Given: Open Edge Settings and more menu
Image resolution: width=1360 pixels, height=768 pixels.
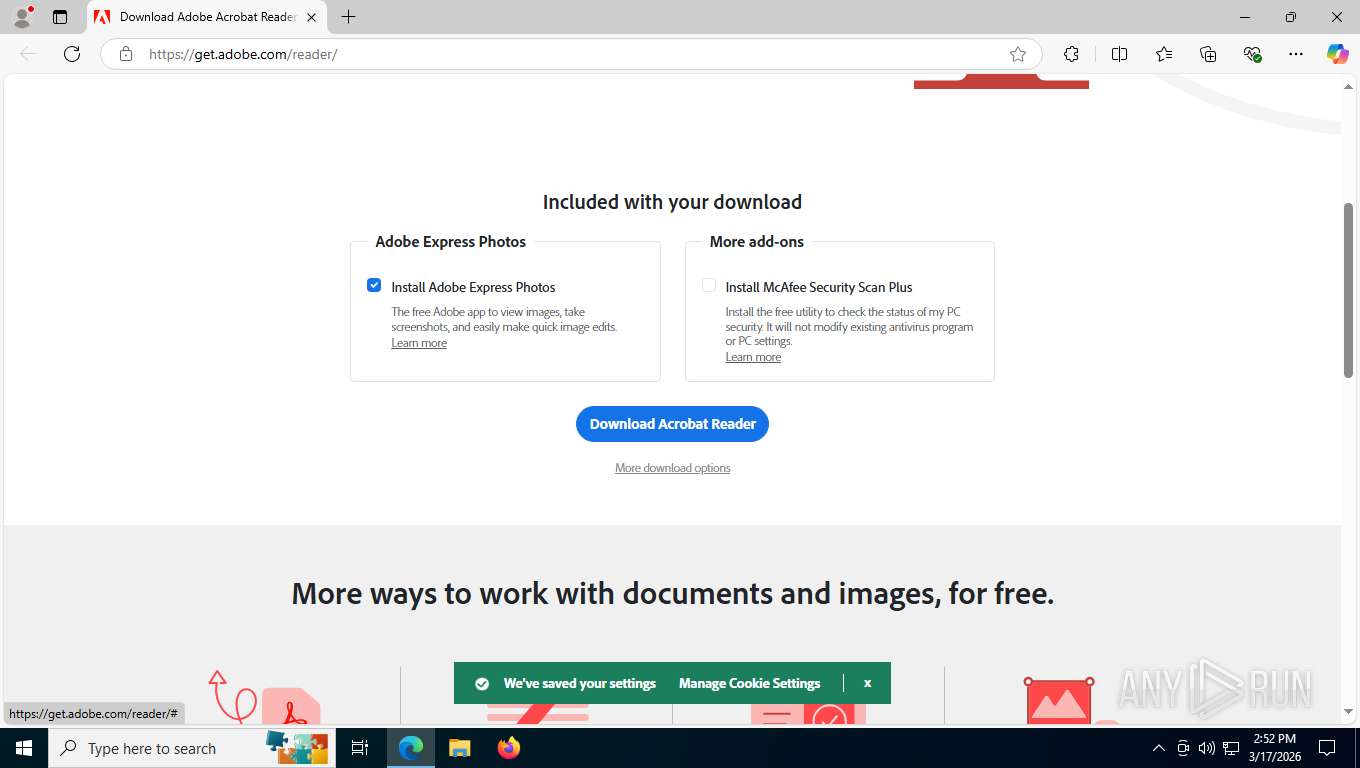Looking at the screenshot, I should tap(1296, 54).
